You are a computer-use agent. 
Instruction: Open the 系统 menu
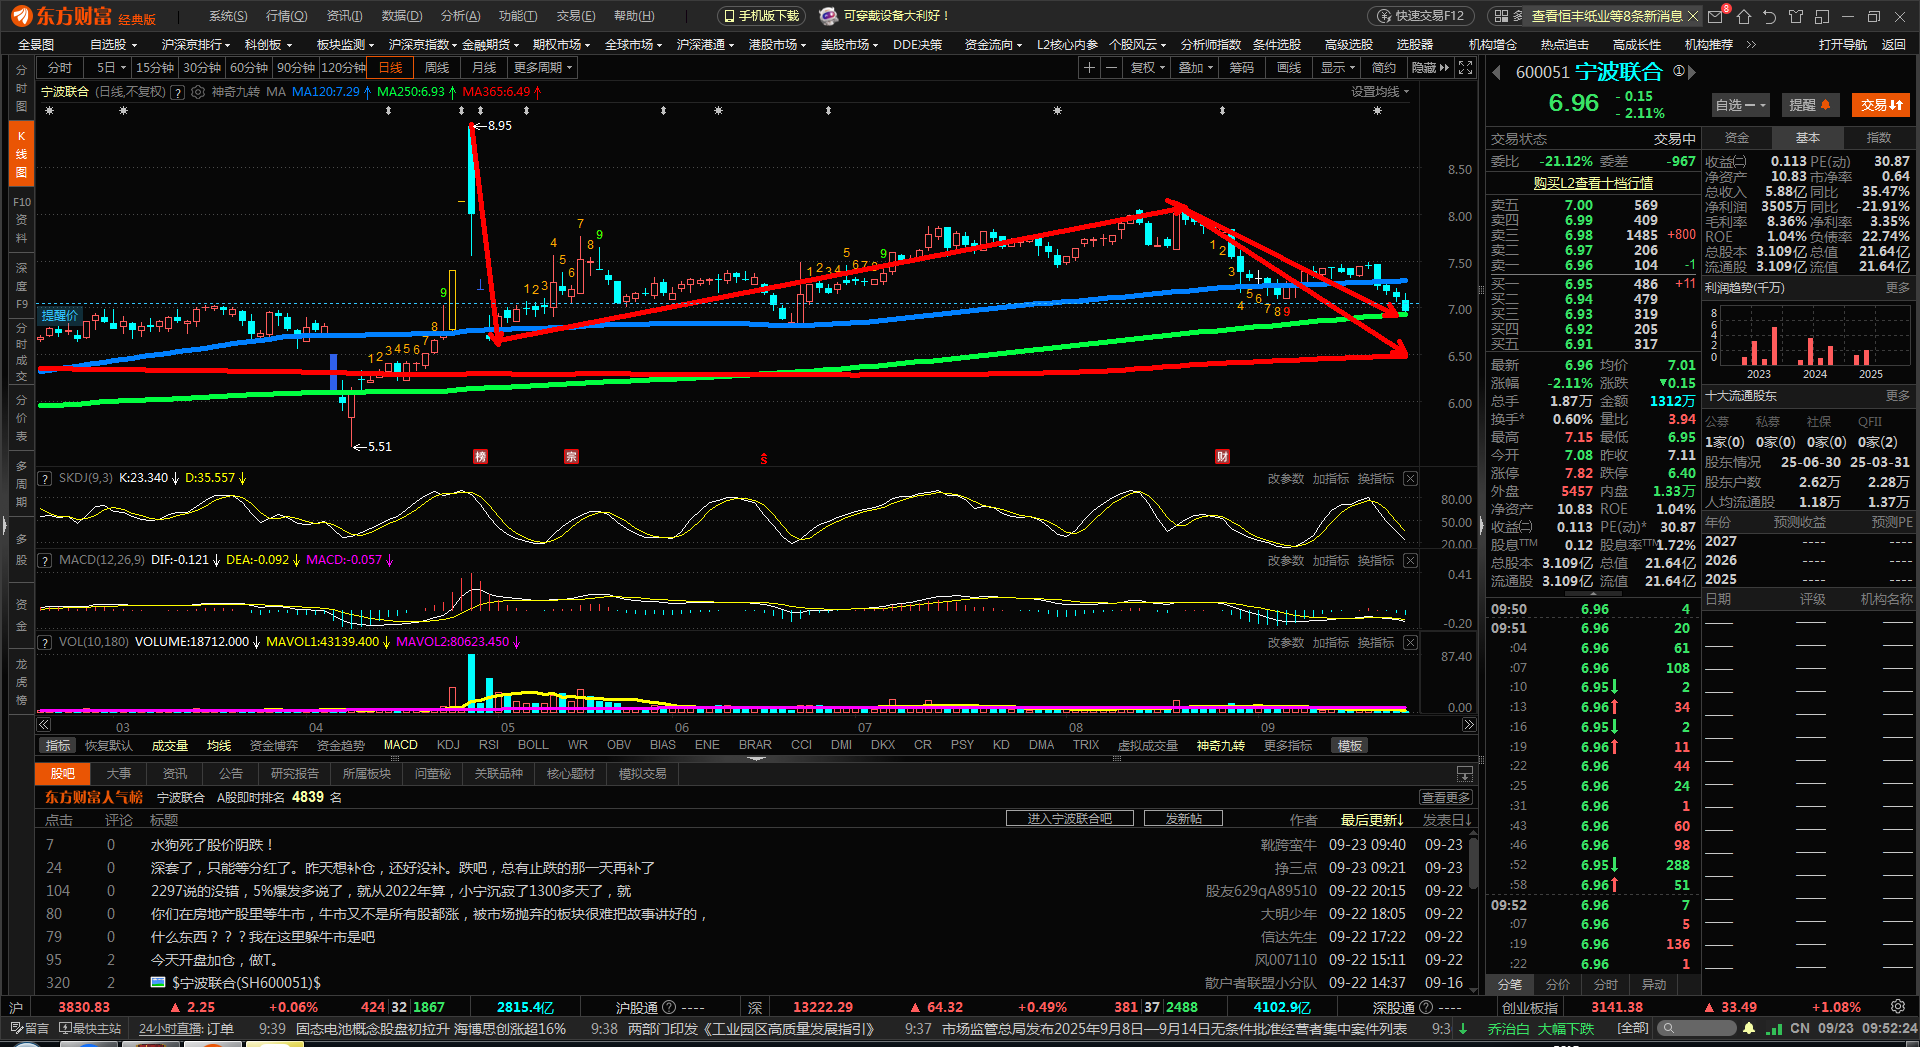(x=228, y=16)
